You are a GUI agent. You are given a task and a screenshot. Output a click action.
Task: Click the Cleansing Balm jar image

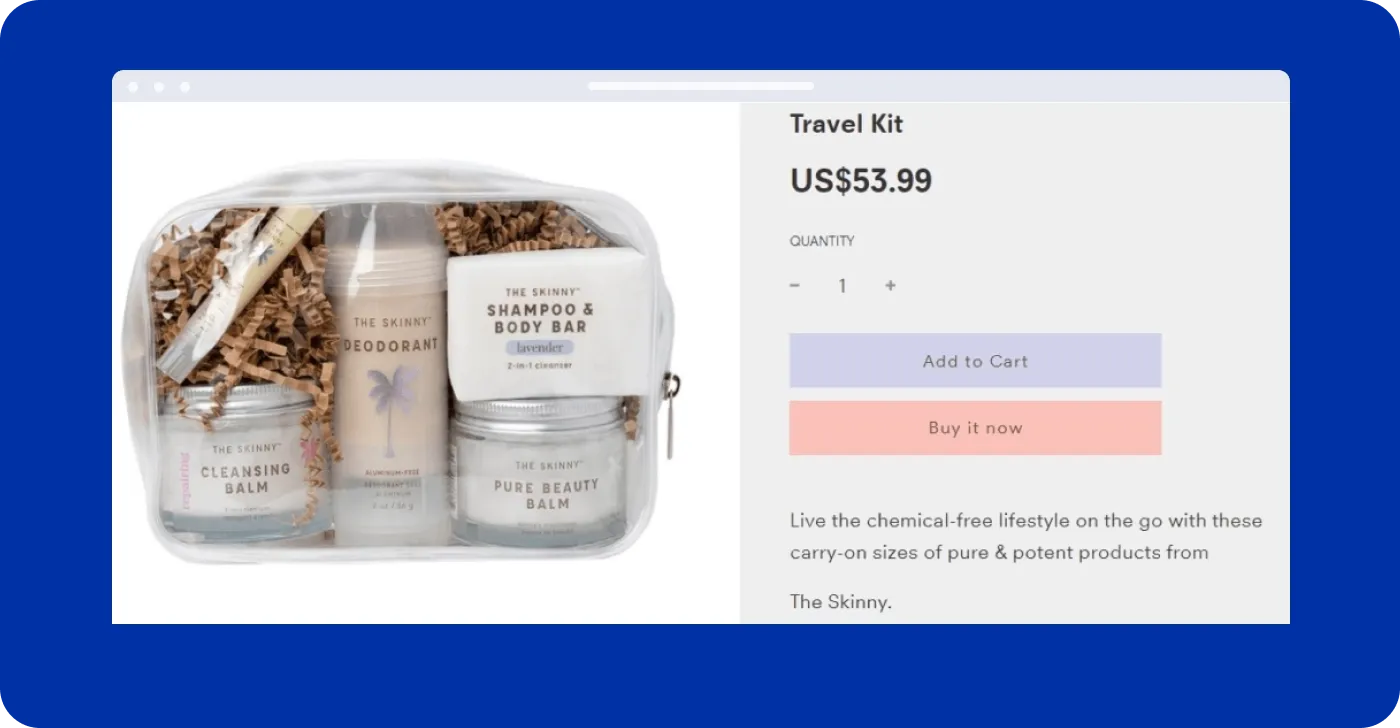[x=244, y=461]
